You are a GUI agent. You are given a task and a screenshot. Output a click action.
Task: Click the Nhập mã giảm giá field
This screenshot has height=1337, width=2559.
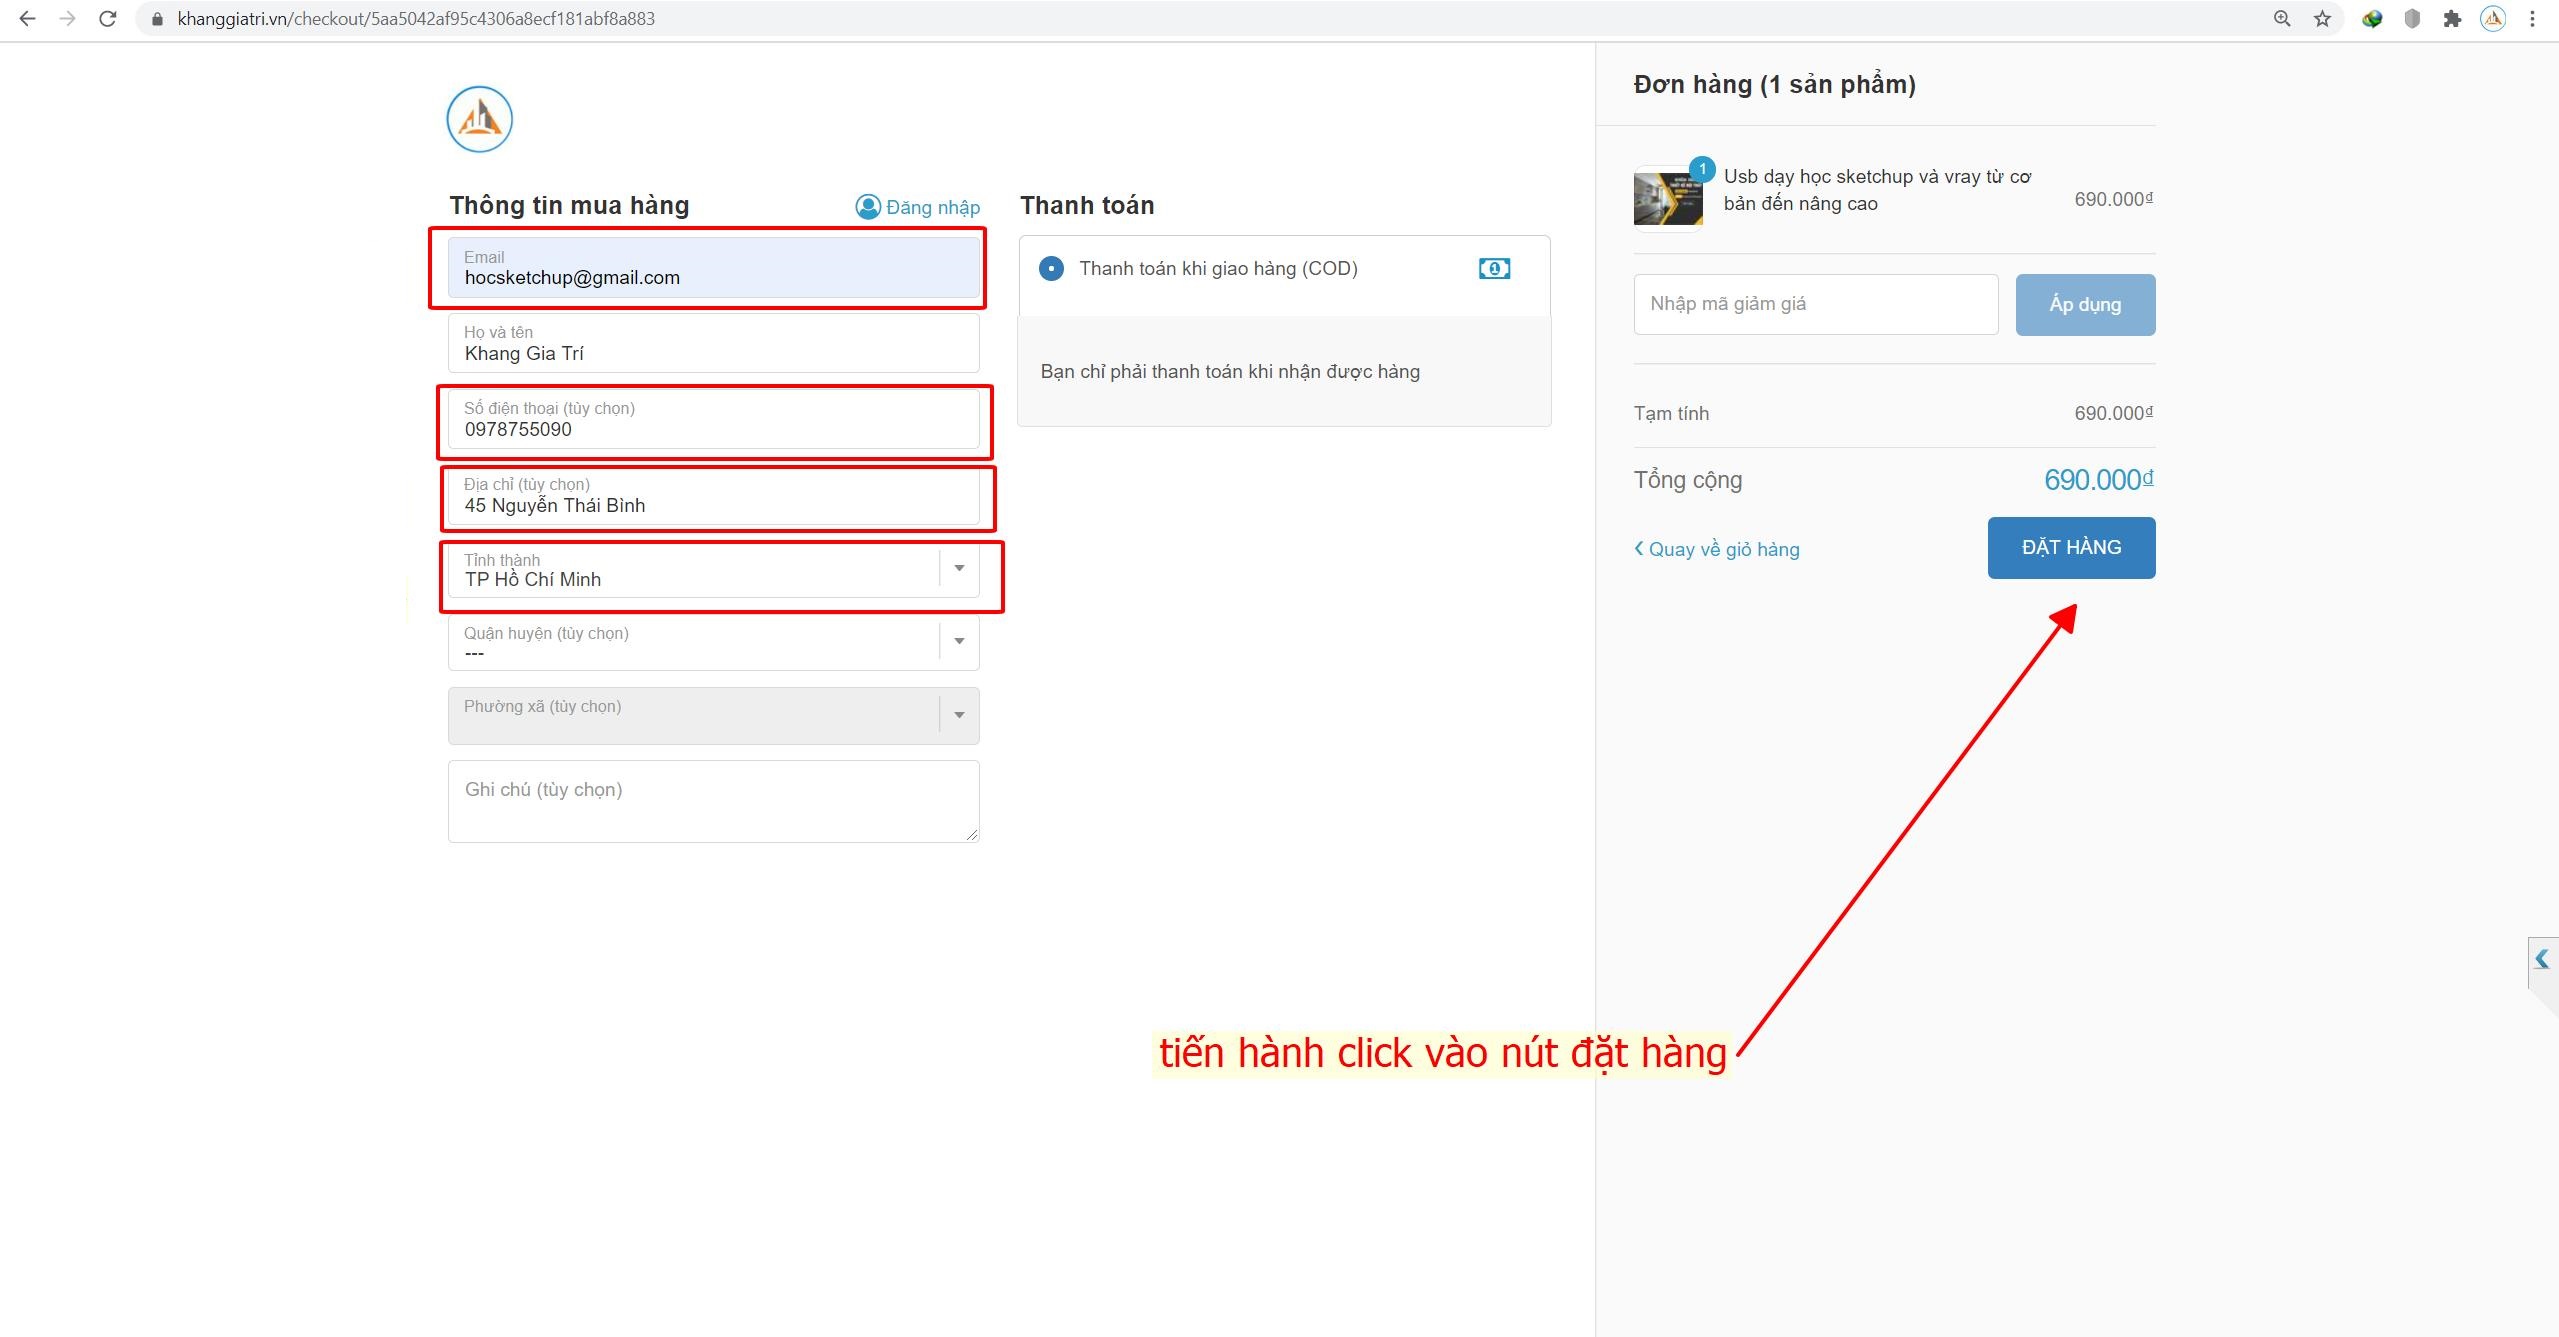pyautogui.click(x=1814, y=304)
